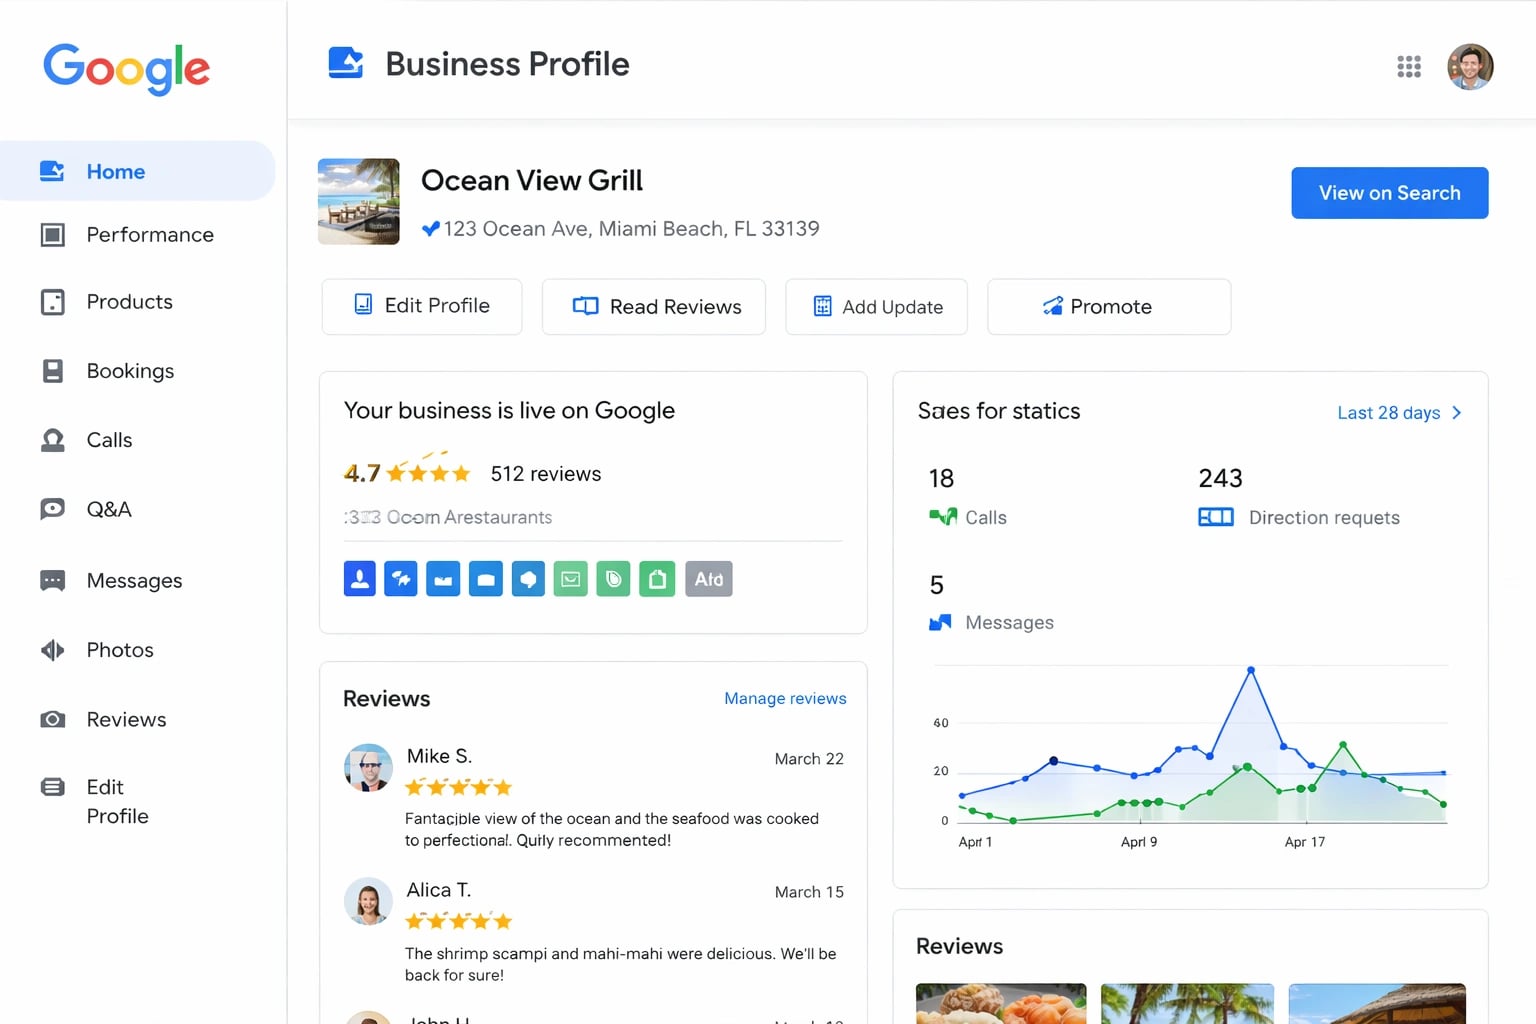Select the blue person share icon
This screenshot has height=1024, width=1536.
(359, 578)
